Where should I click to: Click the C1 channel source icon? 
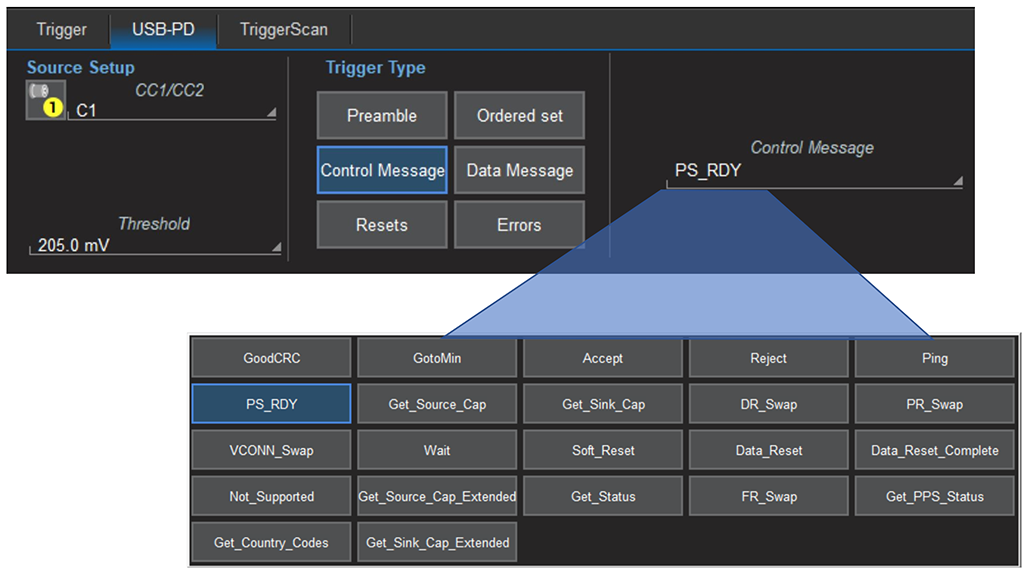click(x=45, y=99)
